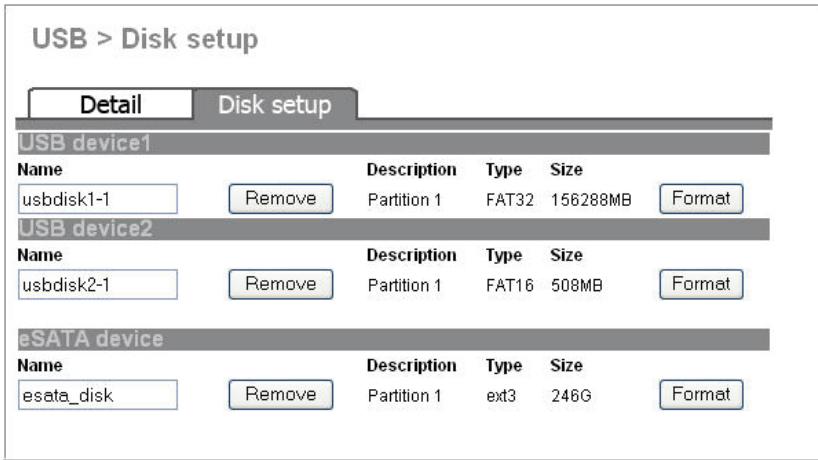The width and height of the screenshot is (818, 460).
Task: Format the FAT32 156288MB partition
Action: click(x=701, y=199)
